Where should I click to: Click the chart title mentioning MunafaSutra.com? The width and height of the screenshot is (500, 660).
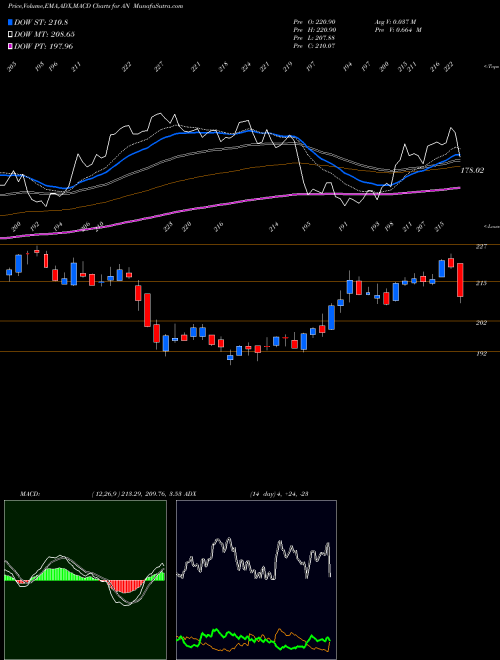tap(96, 6)
